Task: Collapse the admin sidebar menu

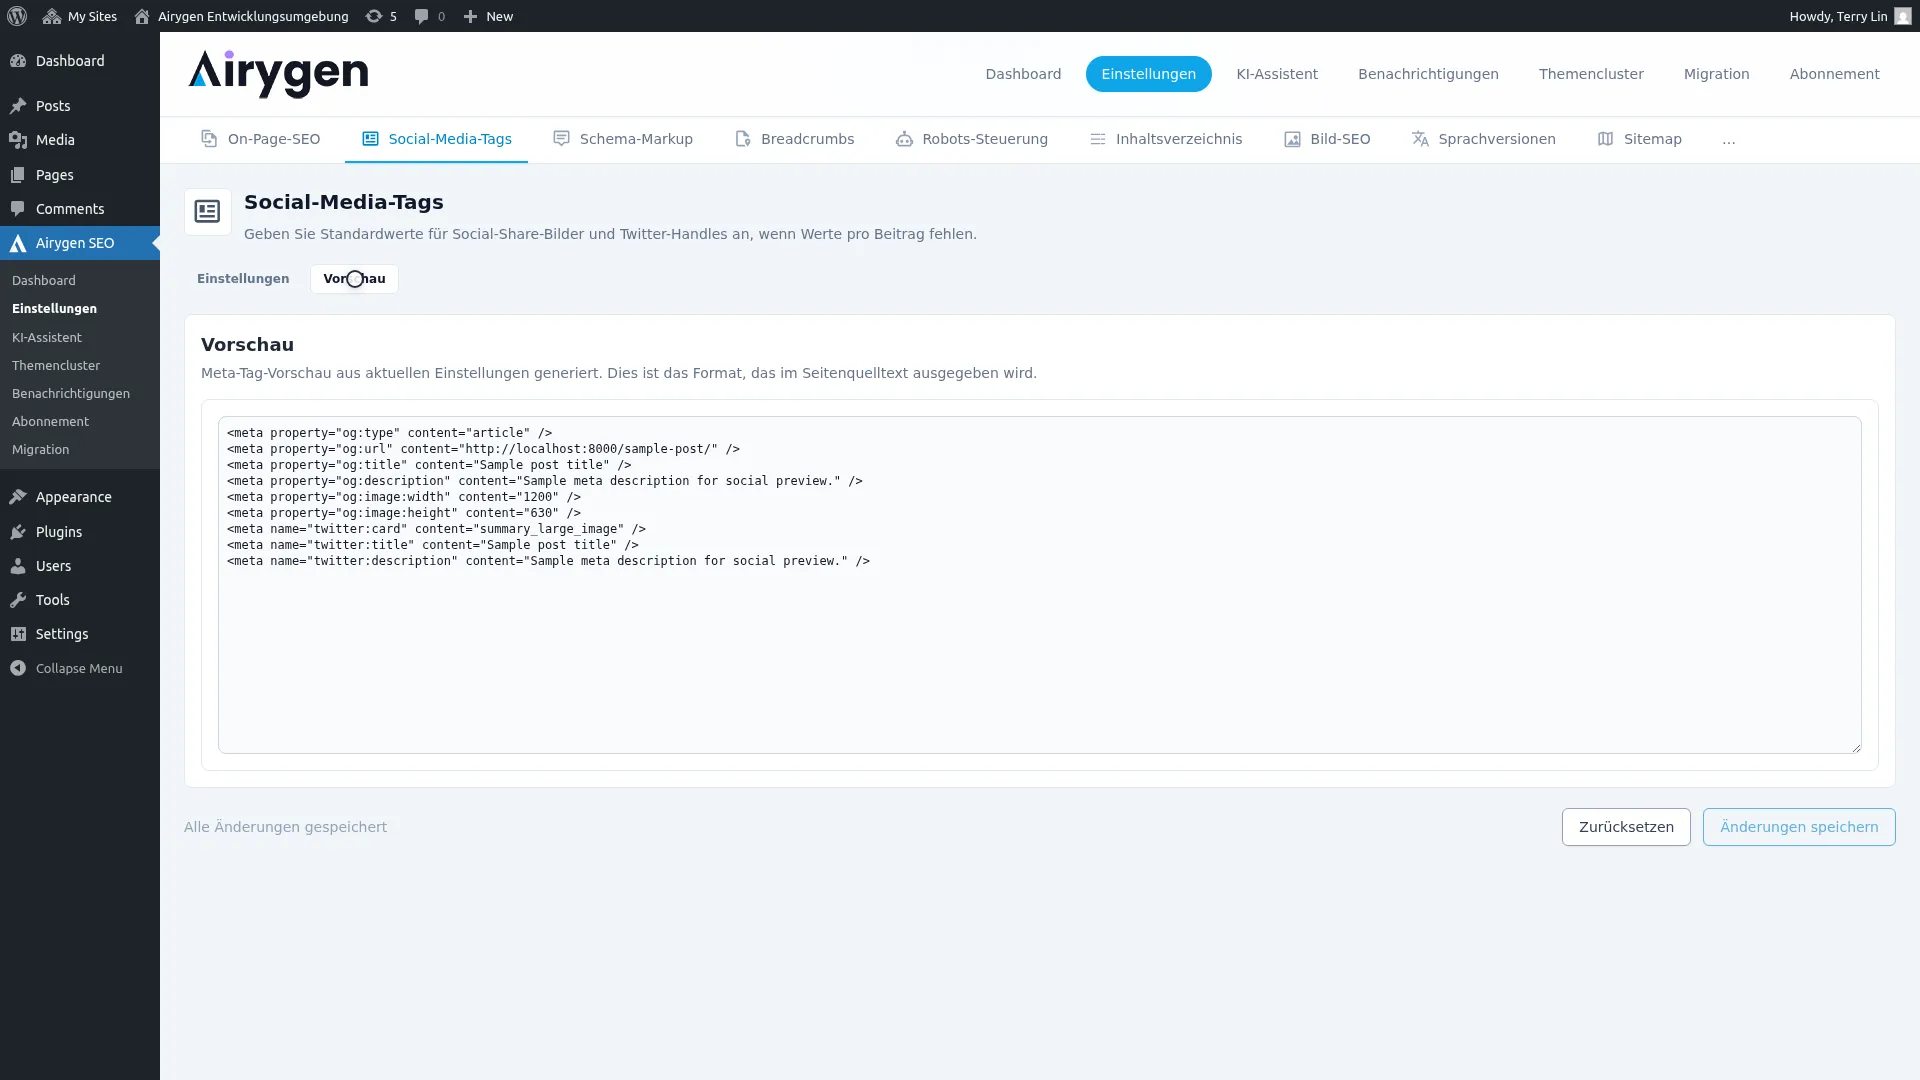Action: [x=80, y=669]
